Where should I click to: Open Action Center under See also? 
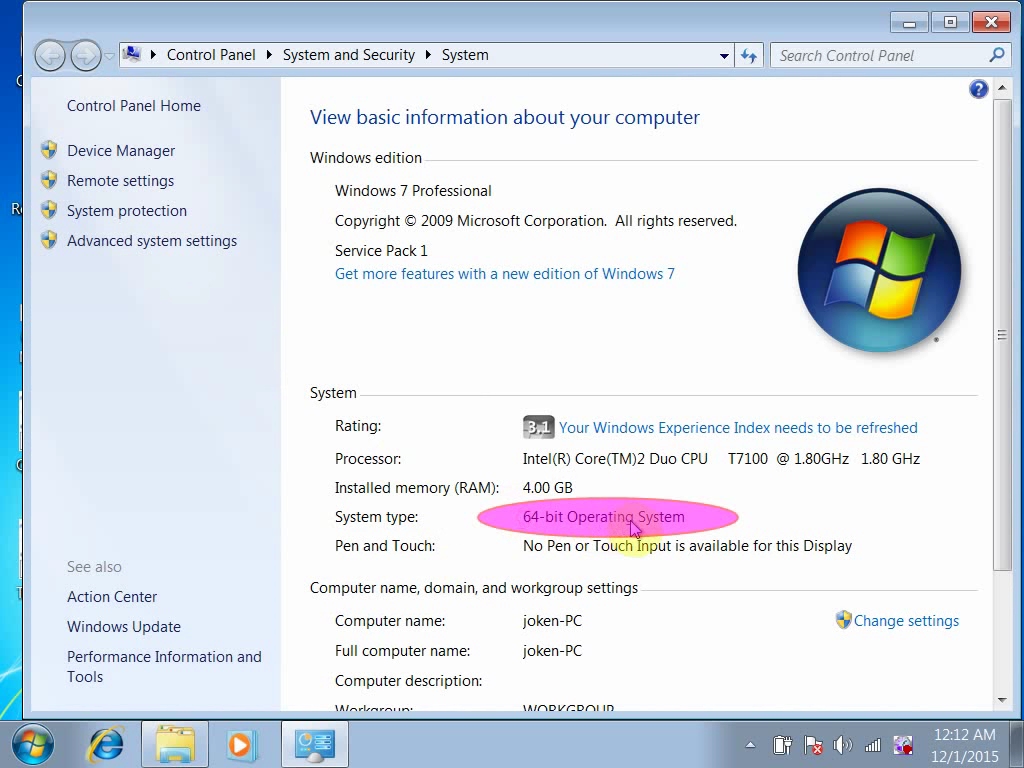coord(112,597)
